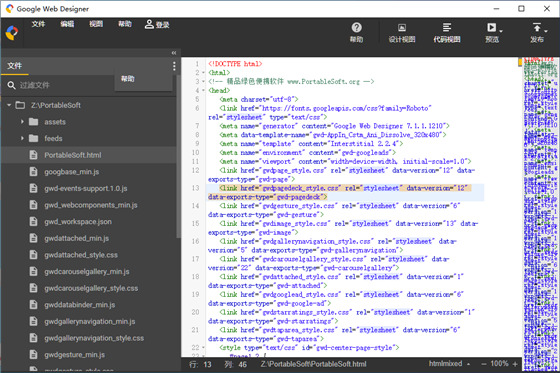Image resolution: width=560 pixels, height=373 pixels.
Task: Zoom in with the plus button
Action: coord(515,364)
